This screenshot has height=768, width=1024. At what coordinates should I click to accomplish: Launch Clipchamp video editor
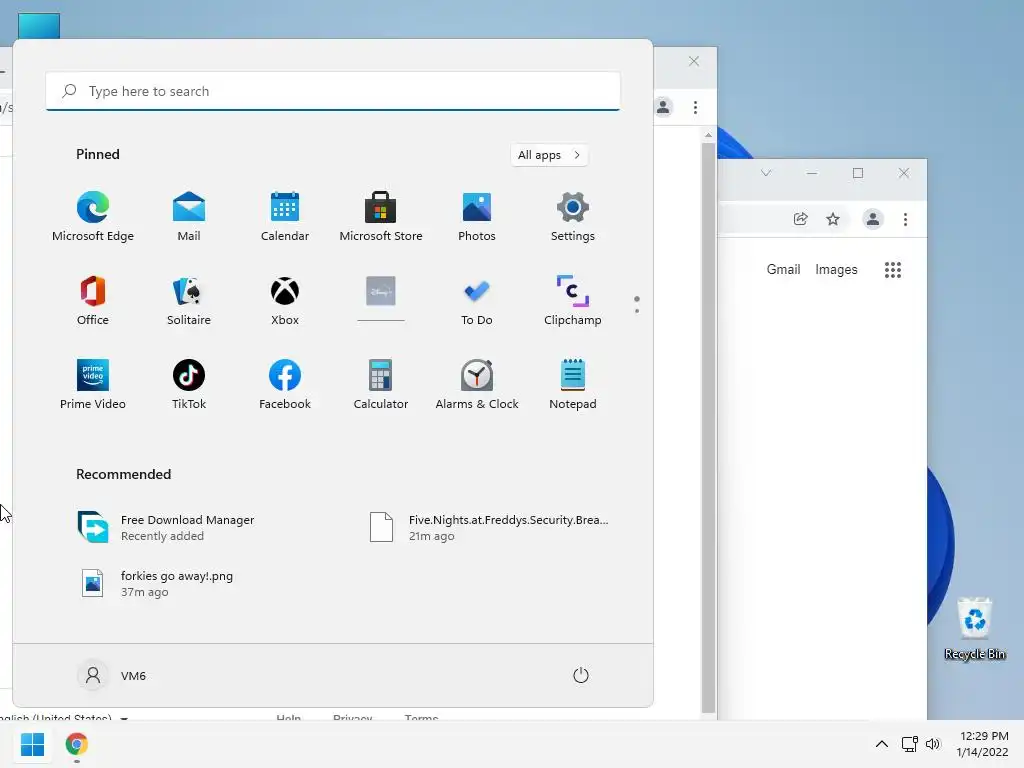point(573,300)
